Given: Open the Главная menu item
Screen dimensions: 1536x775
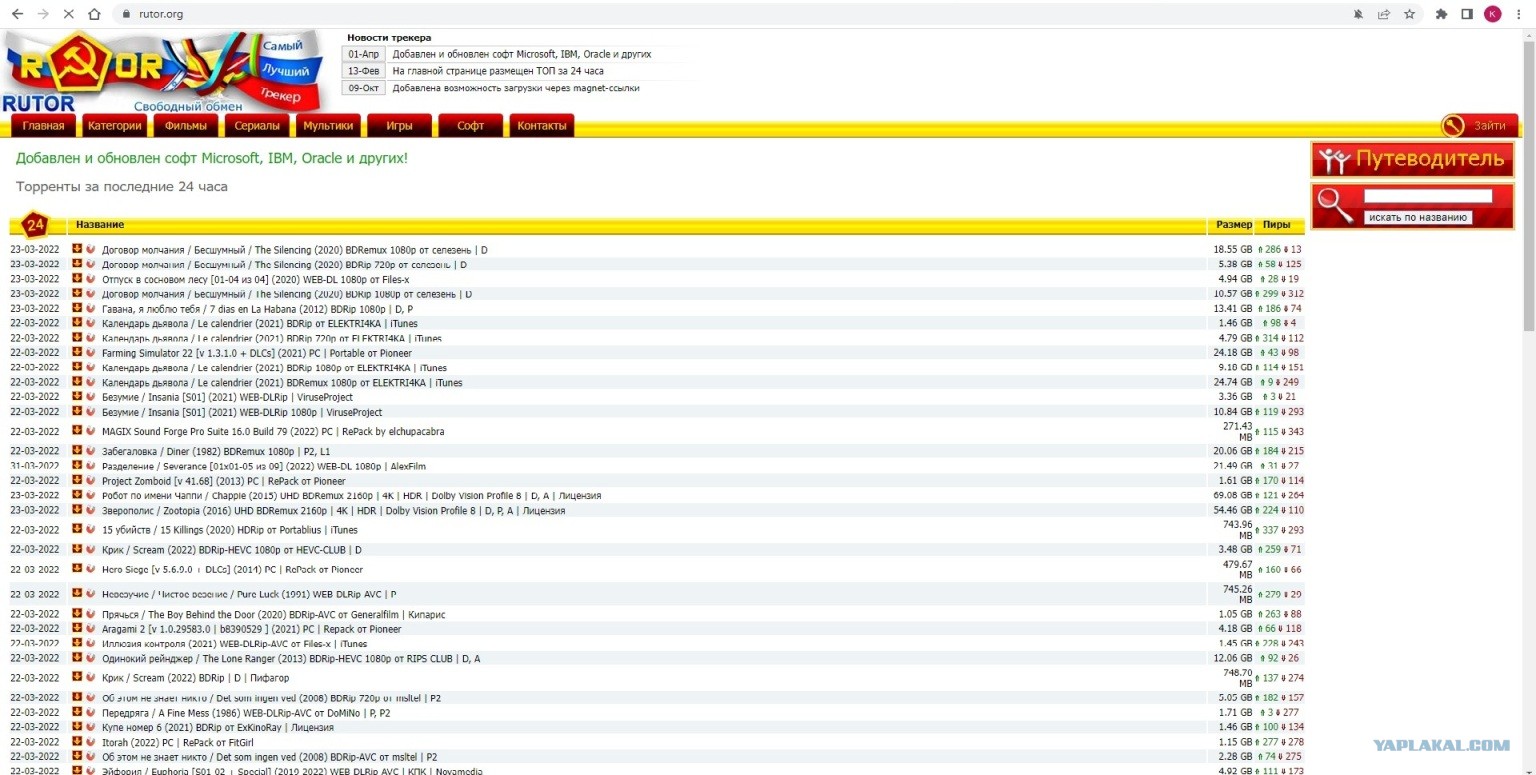Looking at the screenshot, I should pyautogui.click(x=43, y=126).
